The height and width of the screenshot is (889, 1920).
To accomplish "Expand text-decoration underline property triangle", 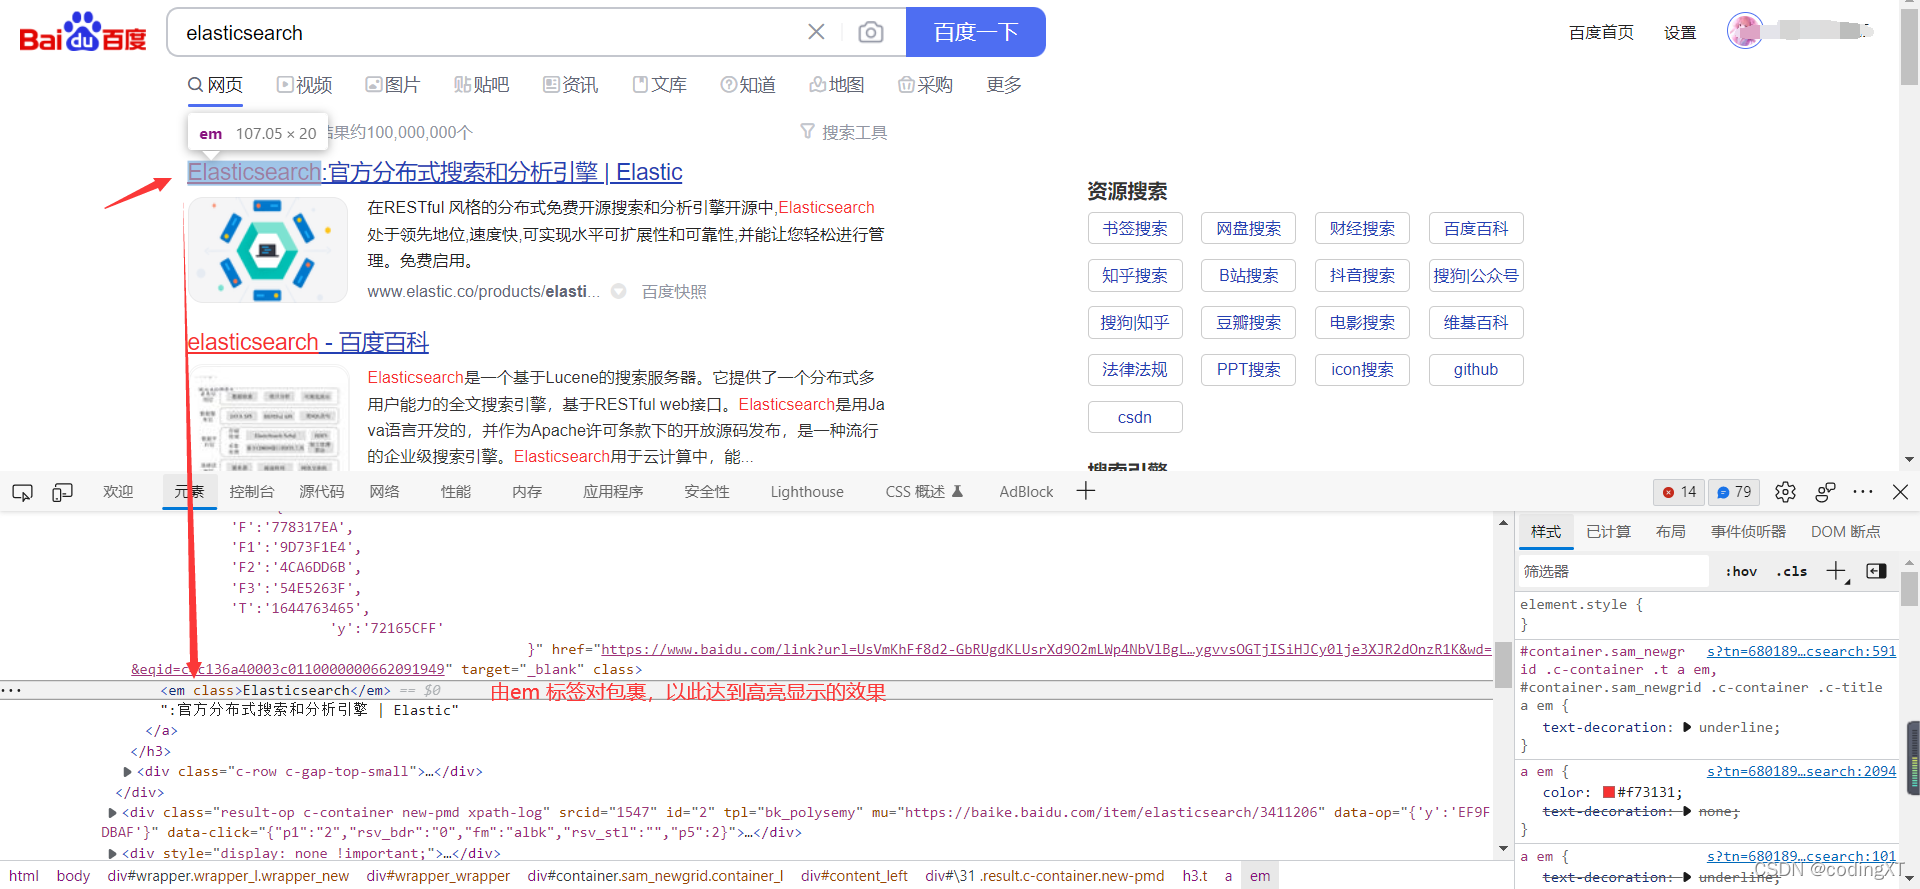I will 1688,728.
